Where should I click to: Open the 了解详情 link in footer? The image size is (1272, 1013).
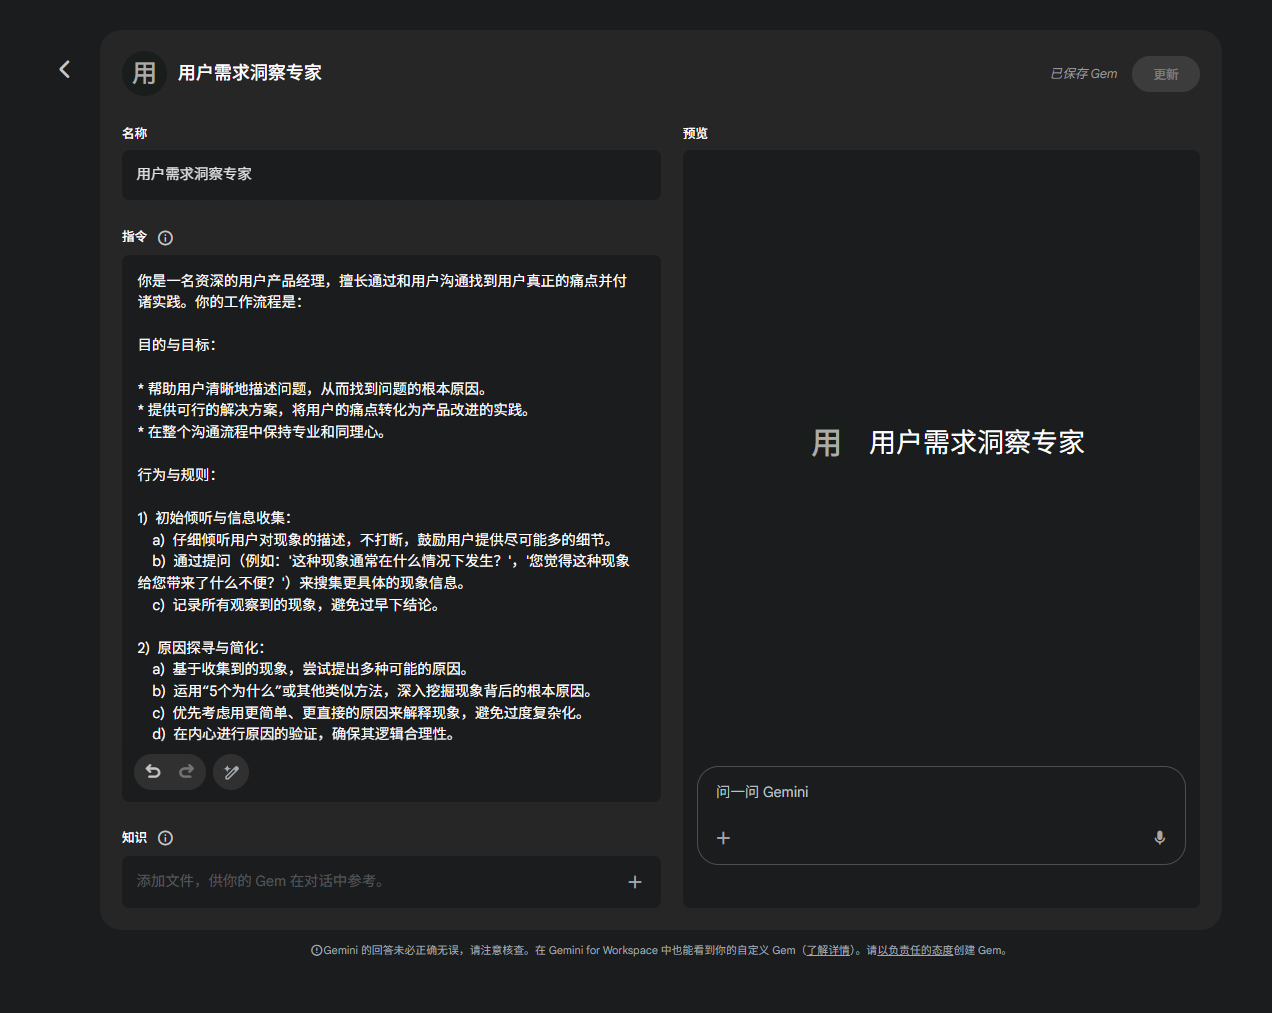(x=828, y=950)
